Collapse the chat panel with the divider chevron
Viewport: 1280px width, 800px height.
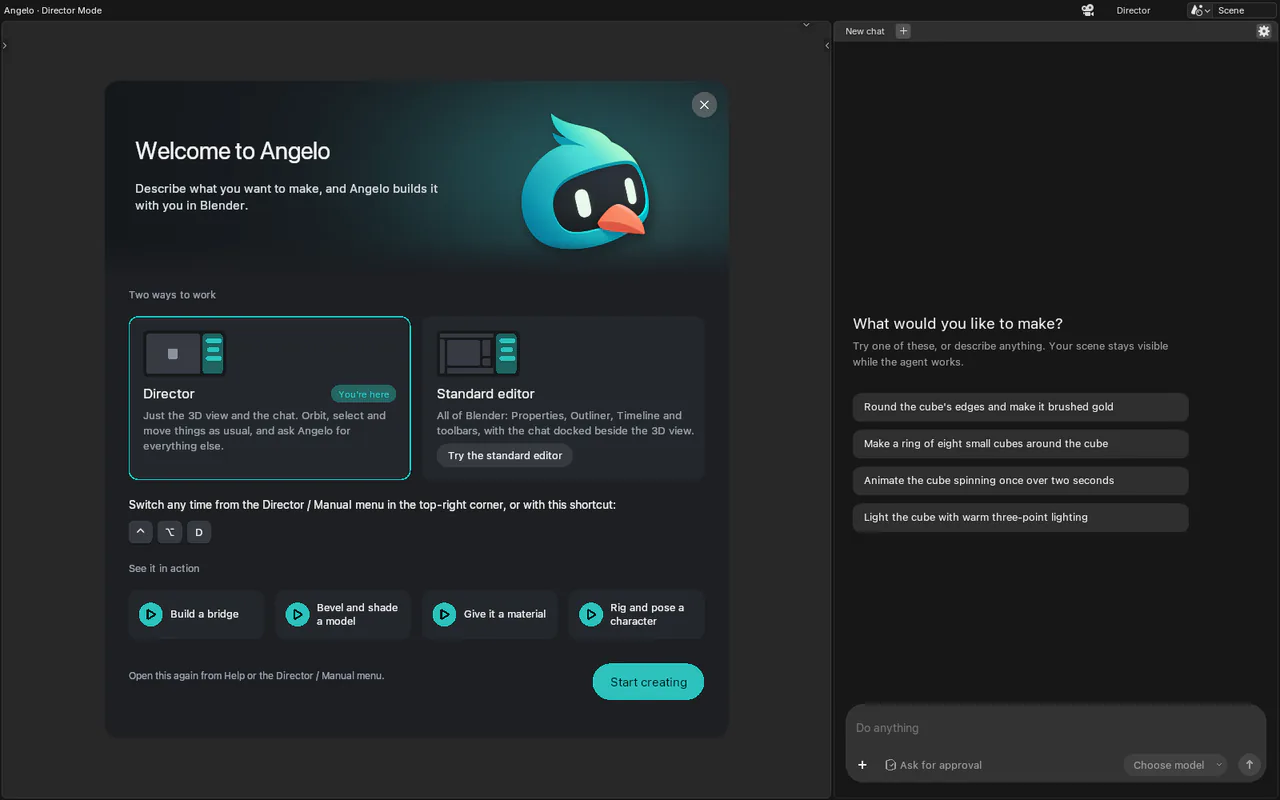(827, 46)
